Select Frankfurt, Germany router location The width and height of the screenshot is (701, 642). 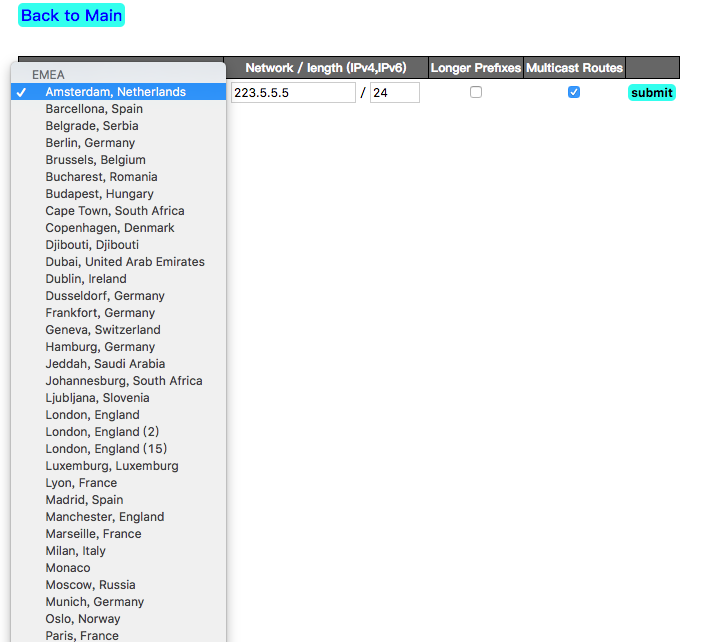100,313
